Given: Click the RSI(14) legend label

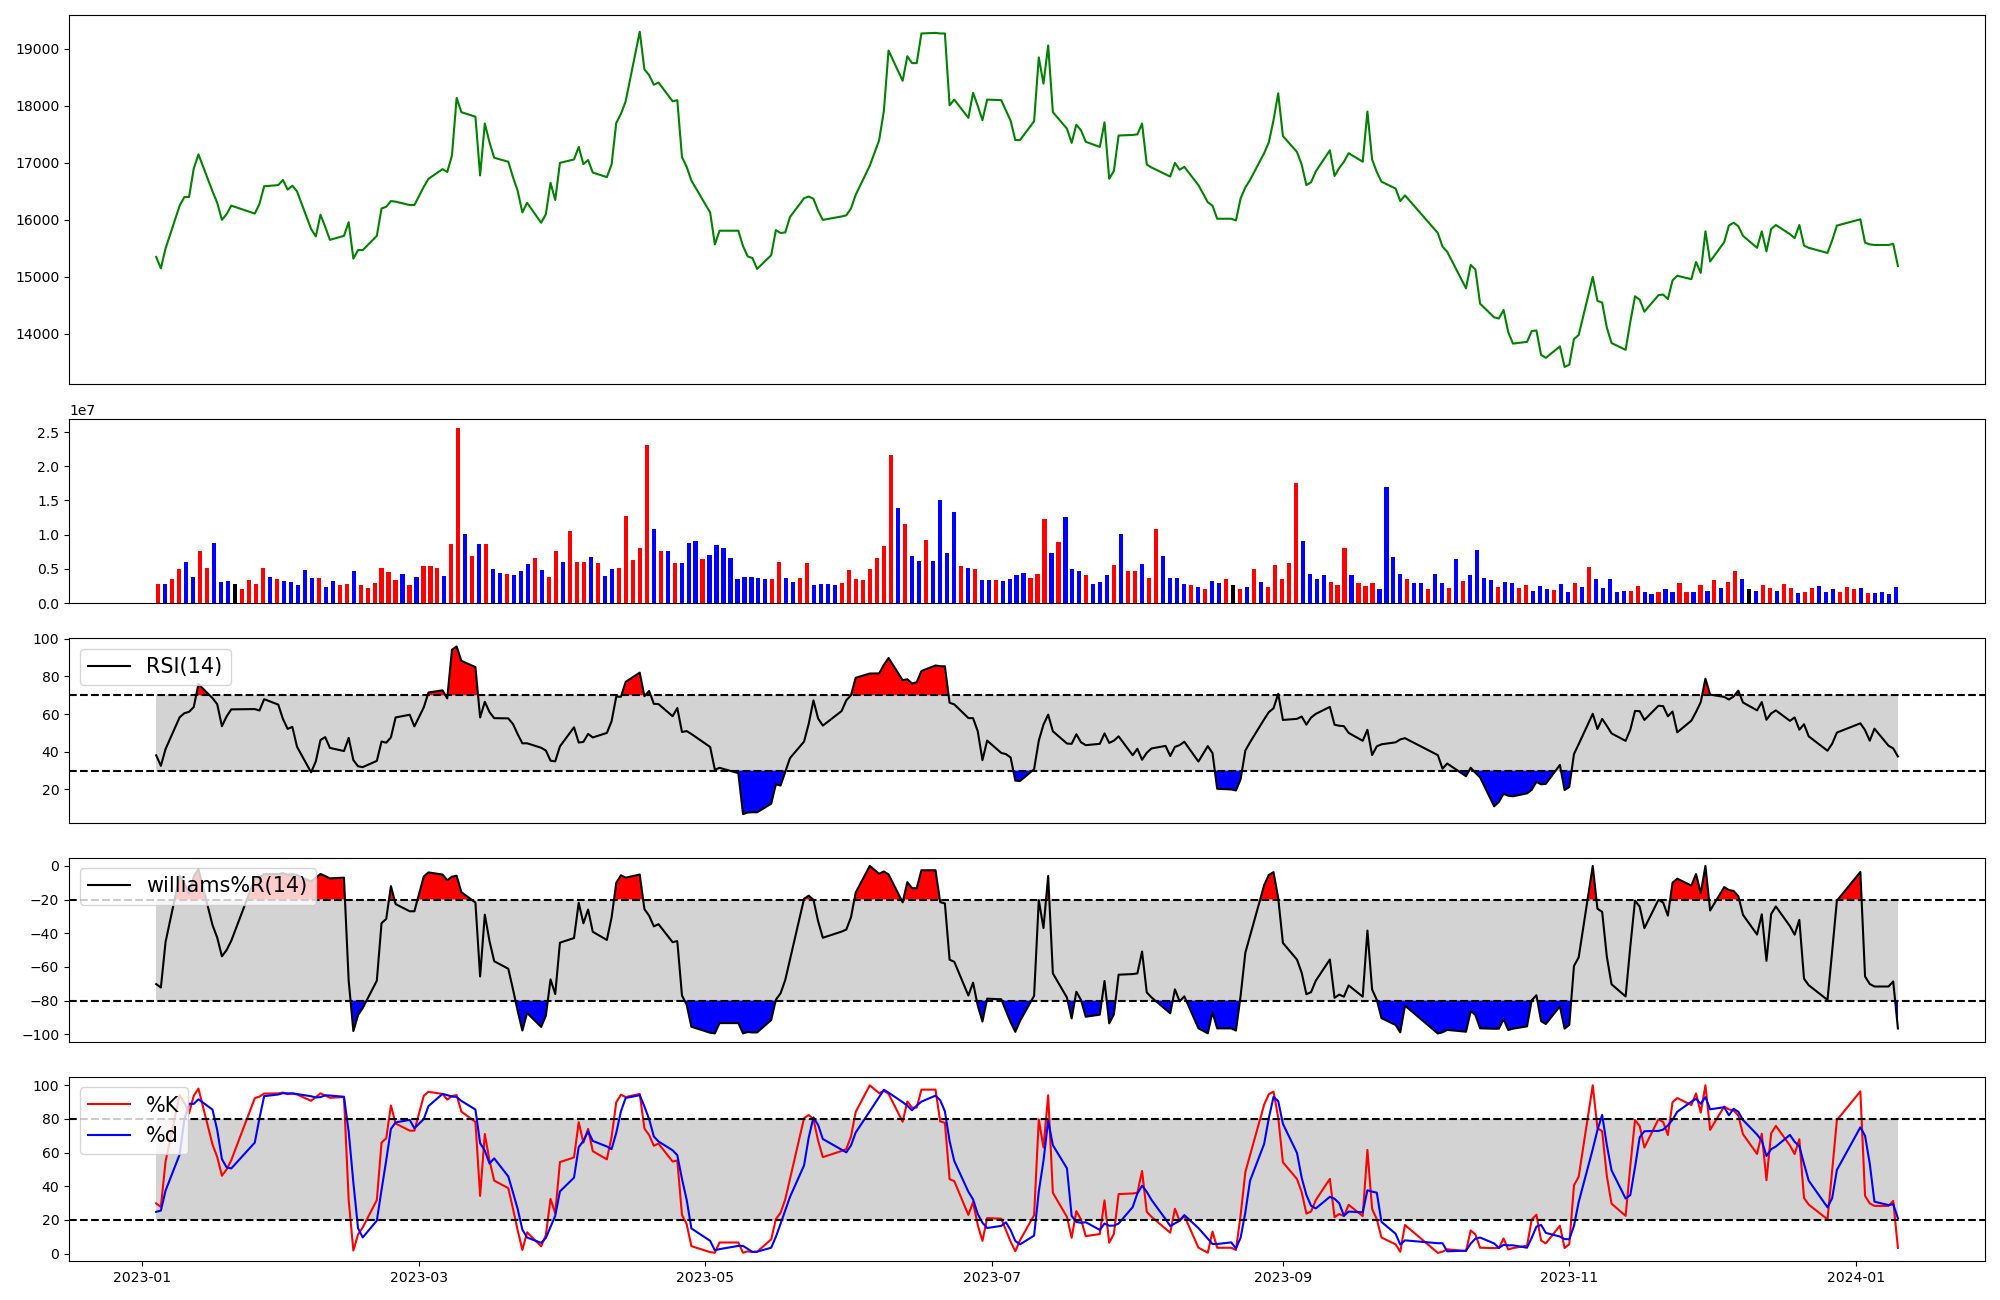Looking at the screenshot, I should tap(183, 666).
